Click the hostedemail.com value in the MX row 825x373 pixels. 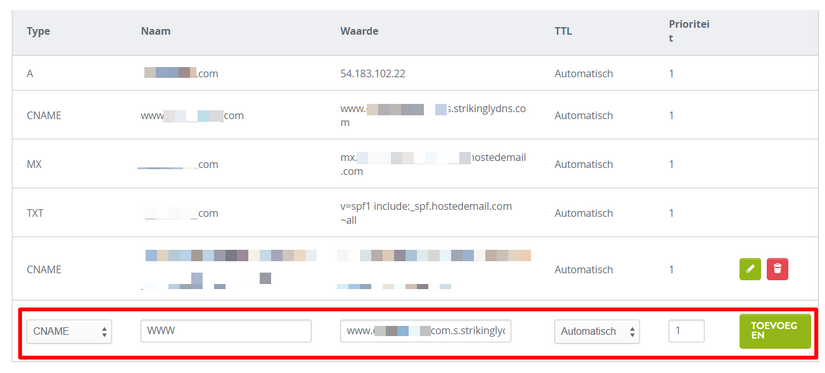433,164
